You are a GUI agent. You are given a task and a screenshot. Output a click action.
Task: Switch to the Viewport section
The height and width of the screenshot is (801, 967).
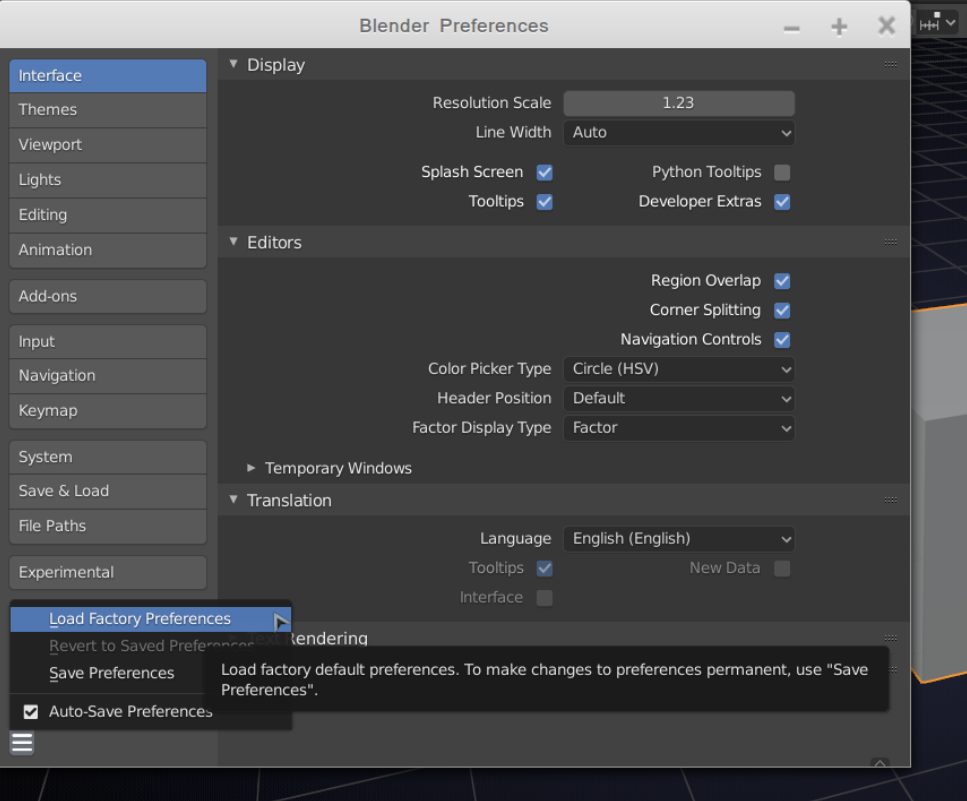[x=108, y=145]
